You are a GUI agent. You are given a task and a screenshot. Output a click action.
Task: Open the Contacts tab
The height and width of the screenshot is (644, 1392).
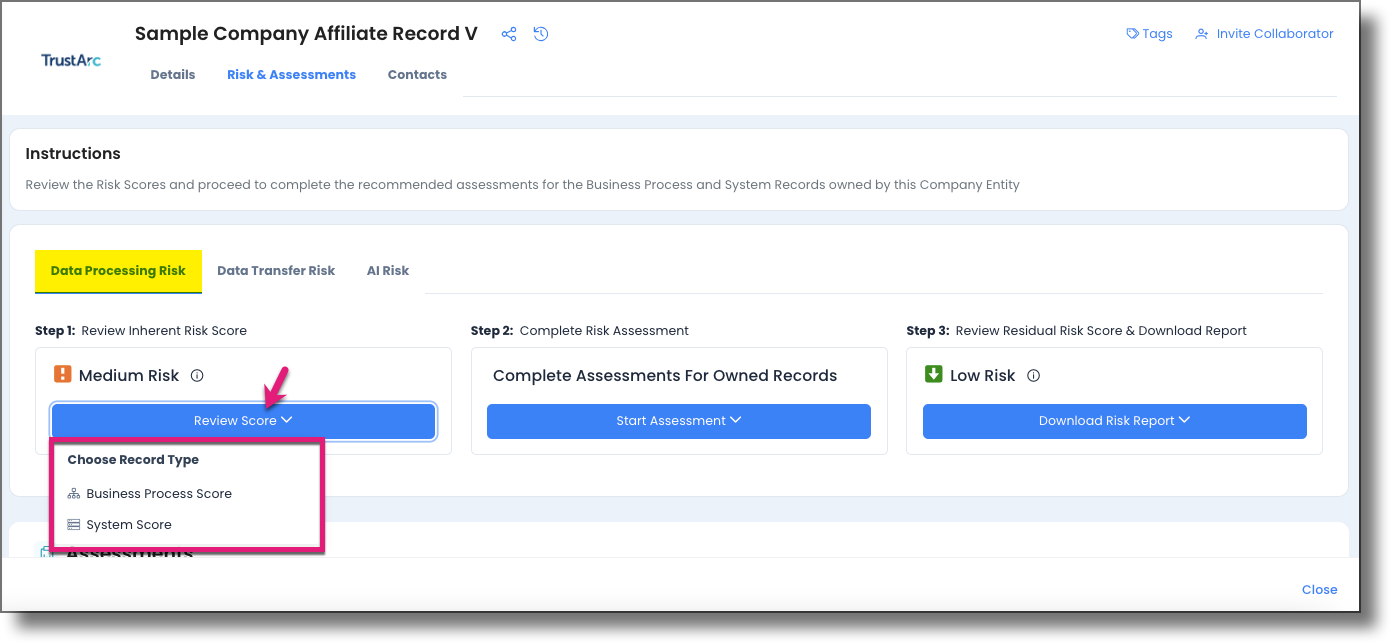click(417, 75)
